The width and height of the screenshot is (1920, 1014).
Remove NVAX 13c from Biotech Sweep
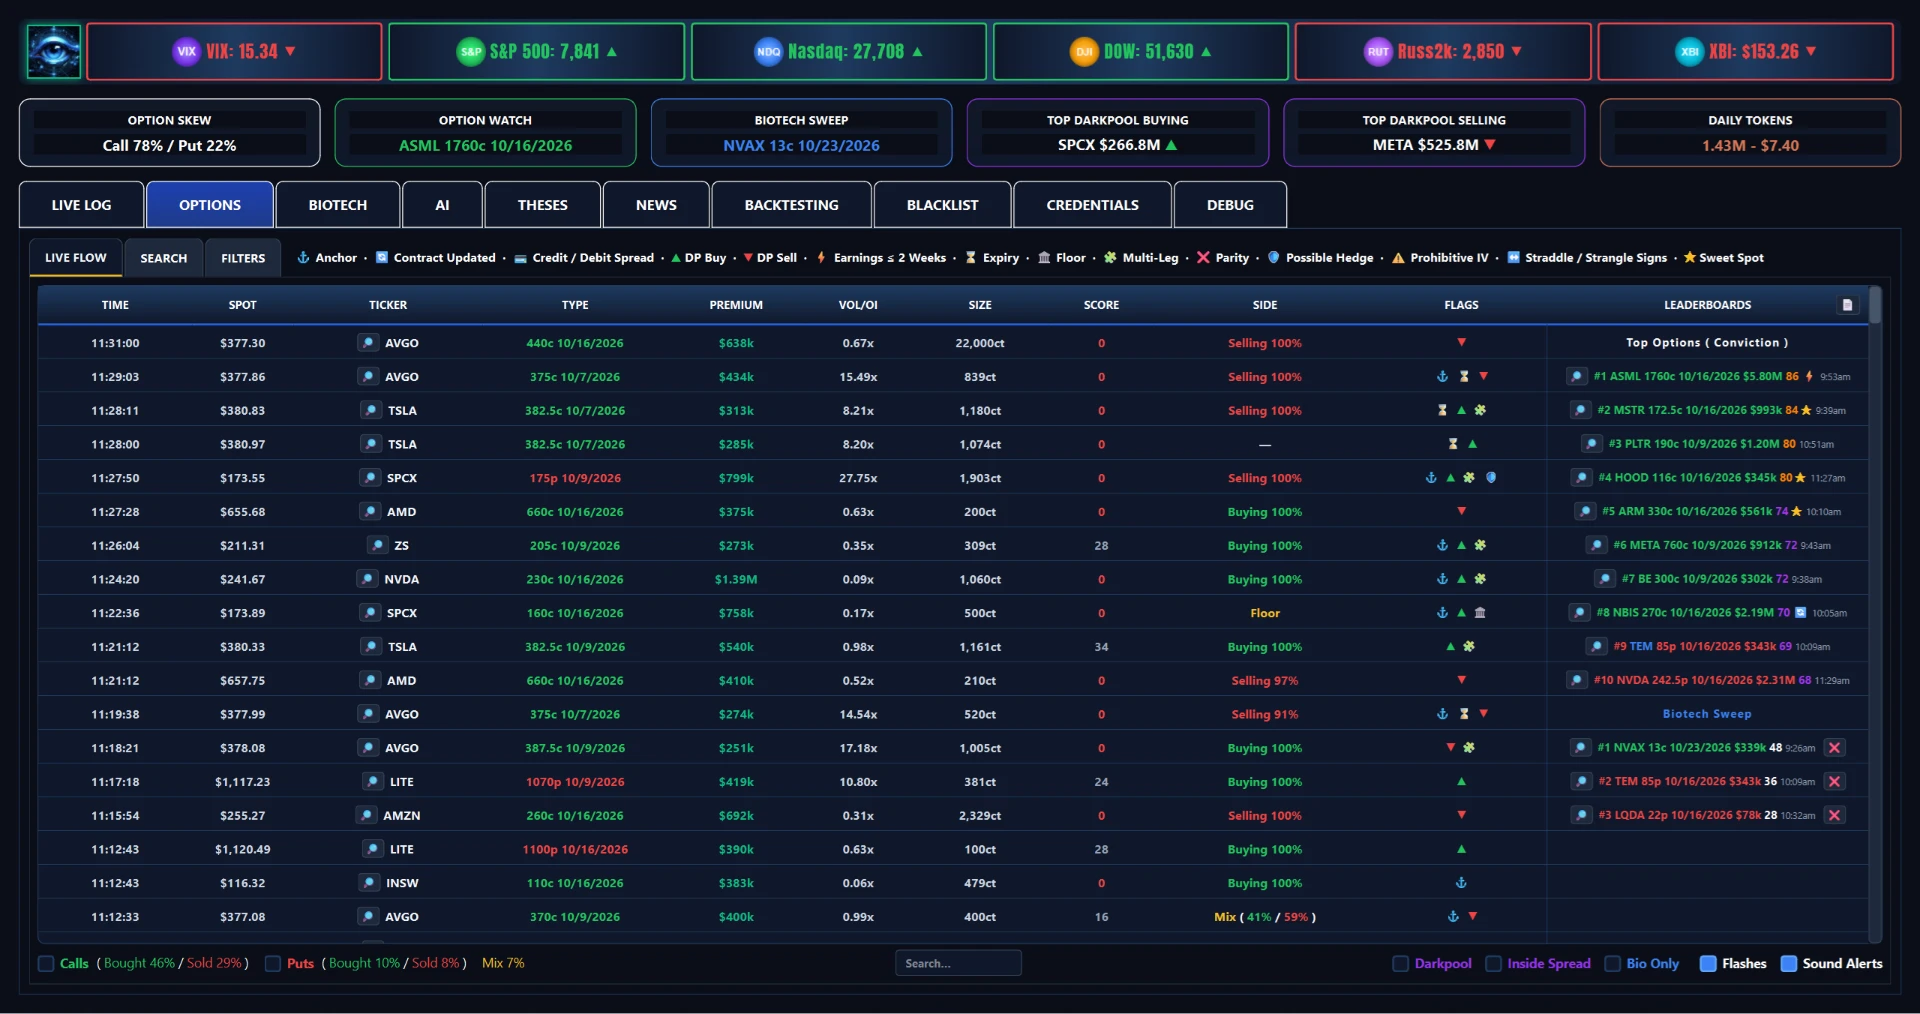[1834, 748]
